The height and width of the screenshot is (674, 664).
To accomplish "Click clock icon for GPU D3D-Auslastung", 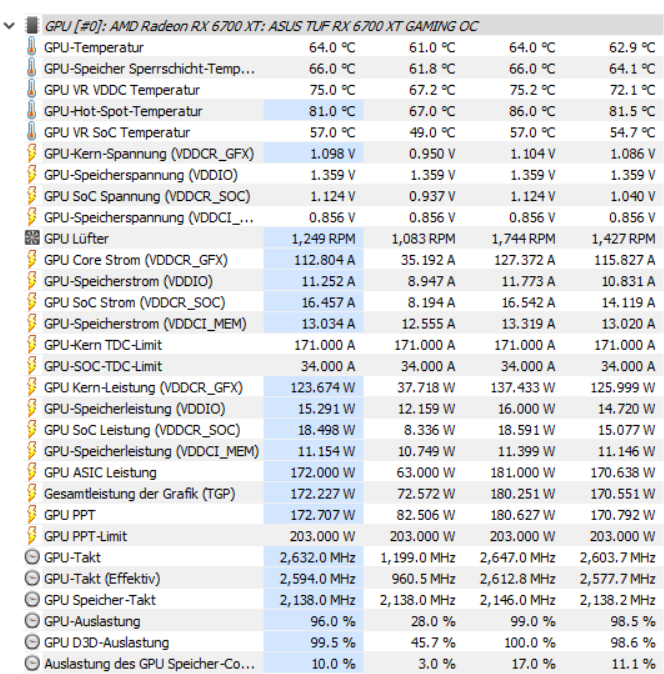I will point(32,642).
